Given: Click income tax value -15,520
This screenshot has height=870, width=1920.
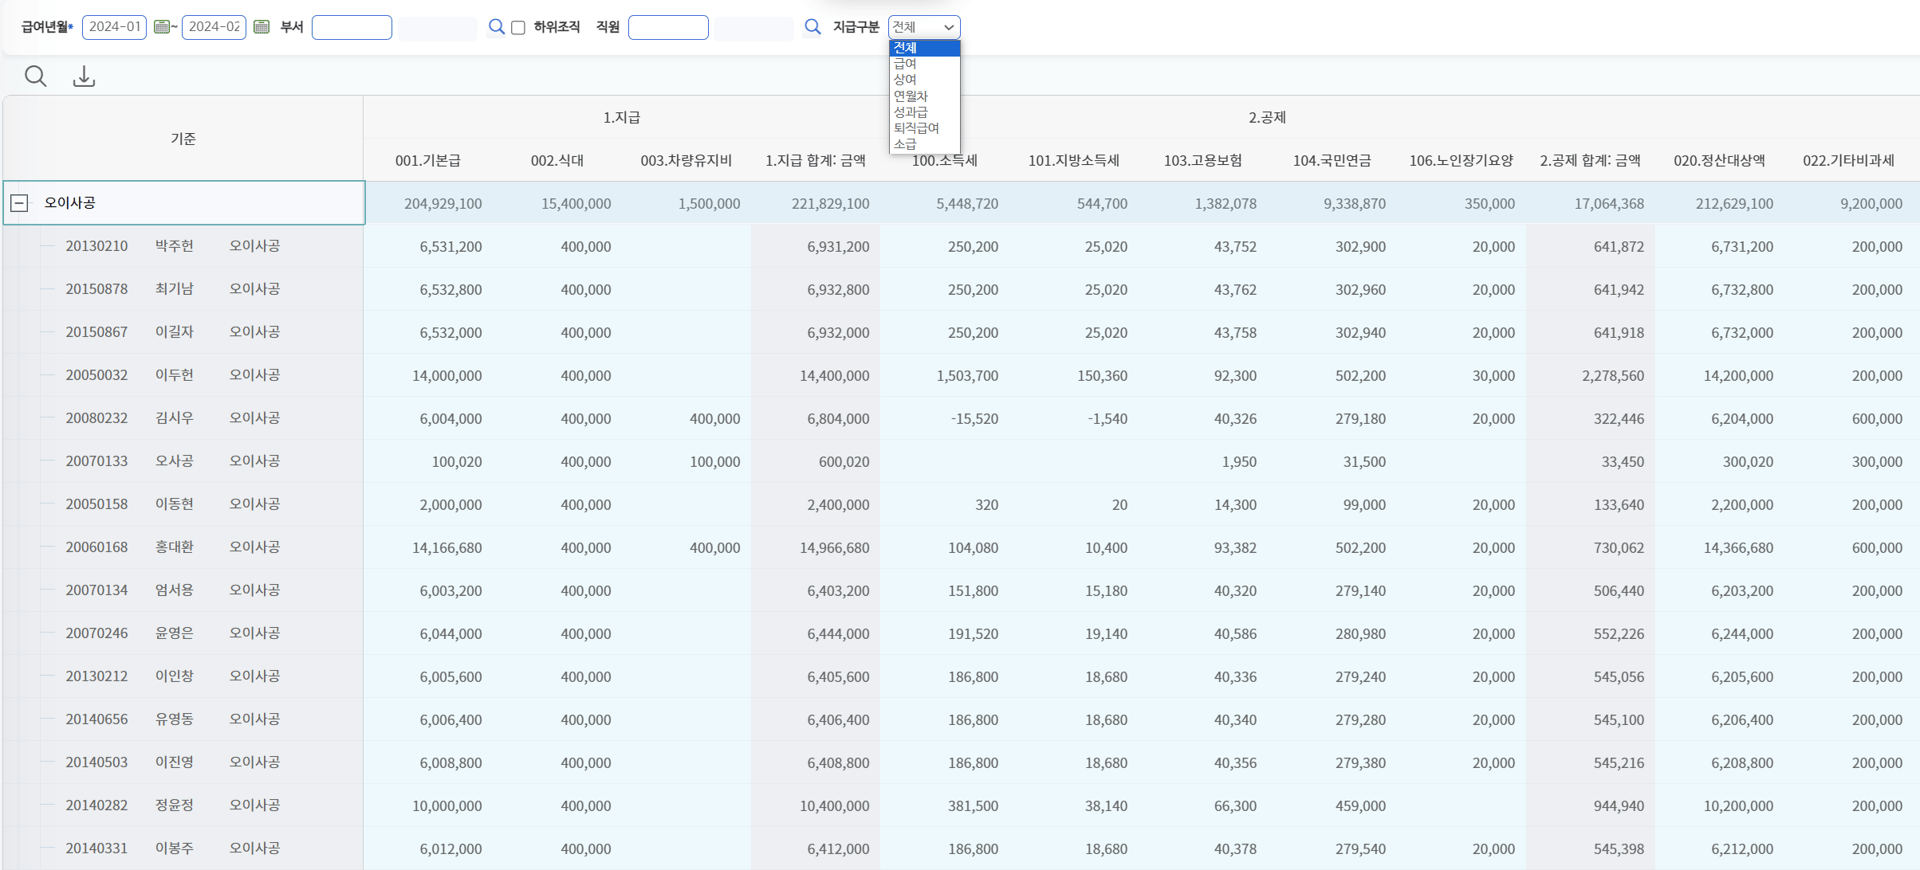Looking at the screenshot, I should coord(974,419).
